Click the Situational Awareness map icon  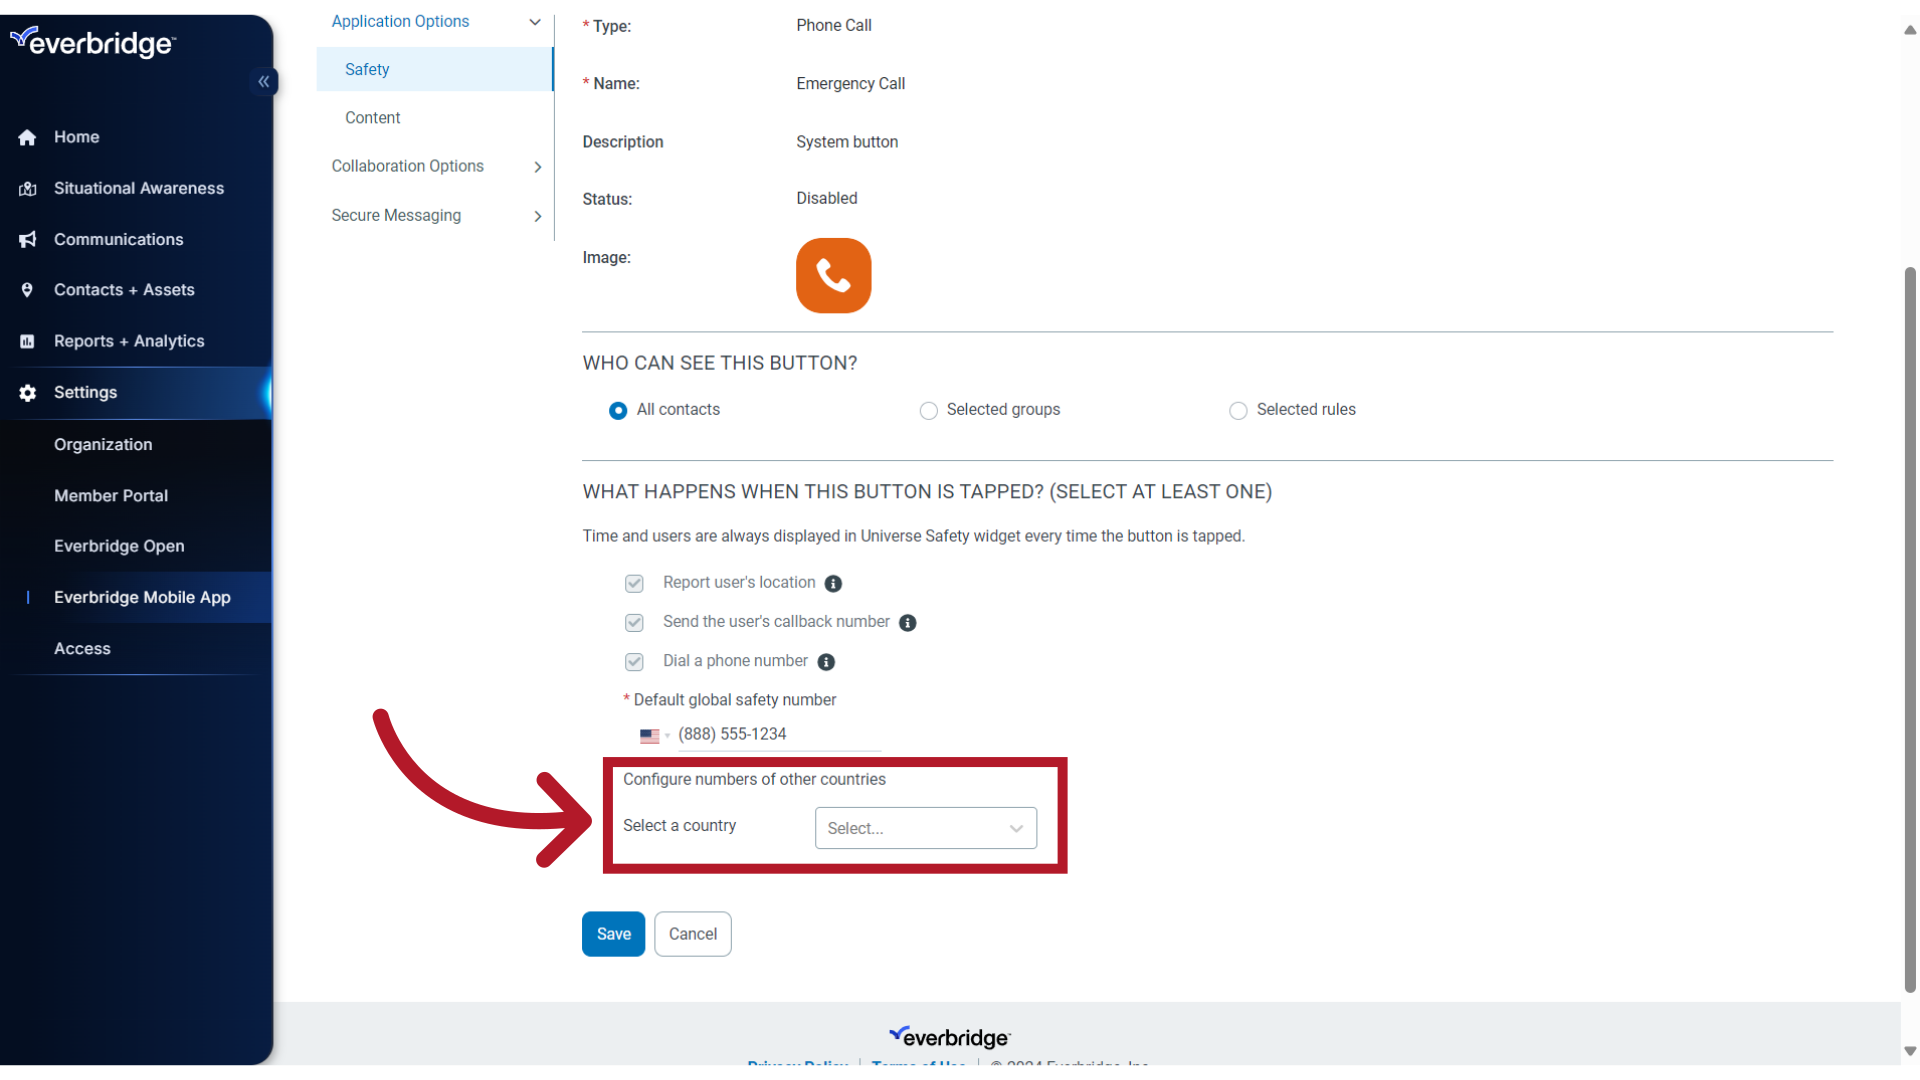(27, 189)
